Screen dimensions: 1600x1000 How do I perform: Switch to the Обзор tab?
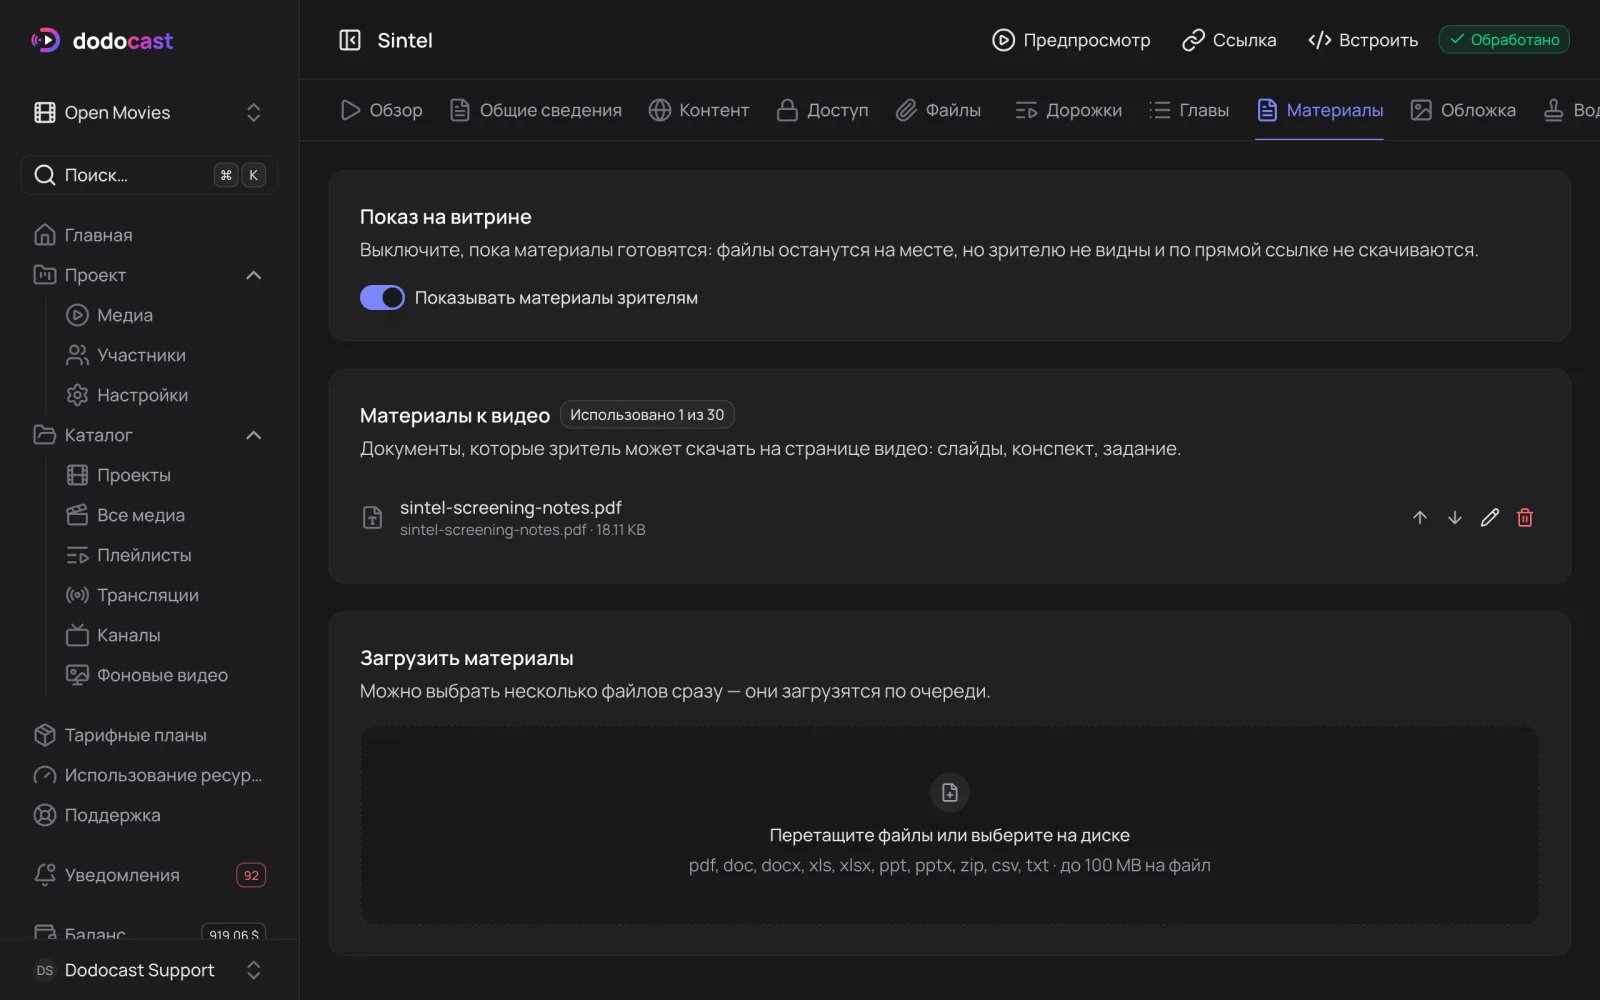pos(381,110)
